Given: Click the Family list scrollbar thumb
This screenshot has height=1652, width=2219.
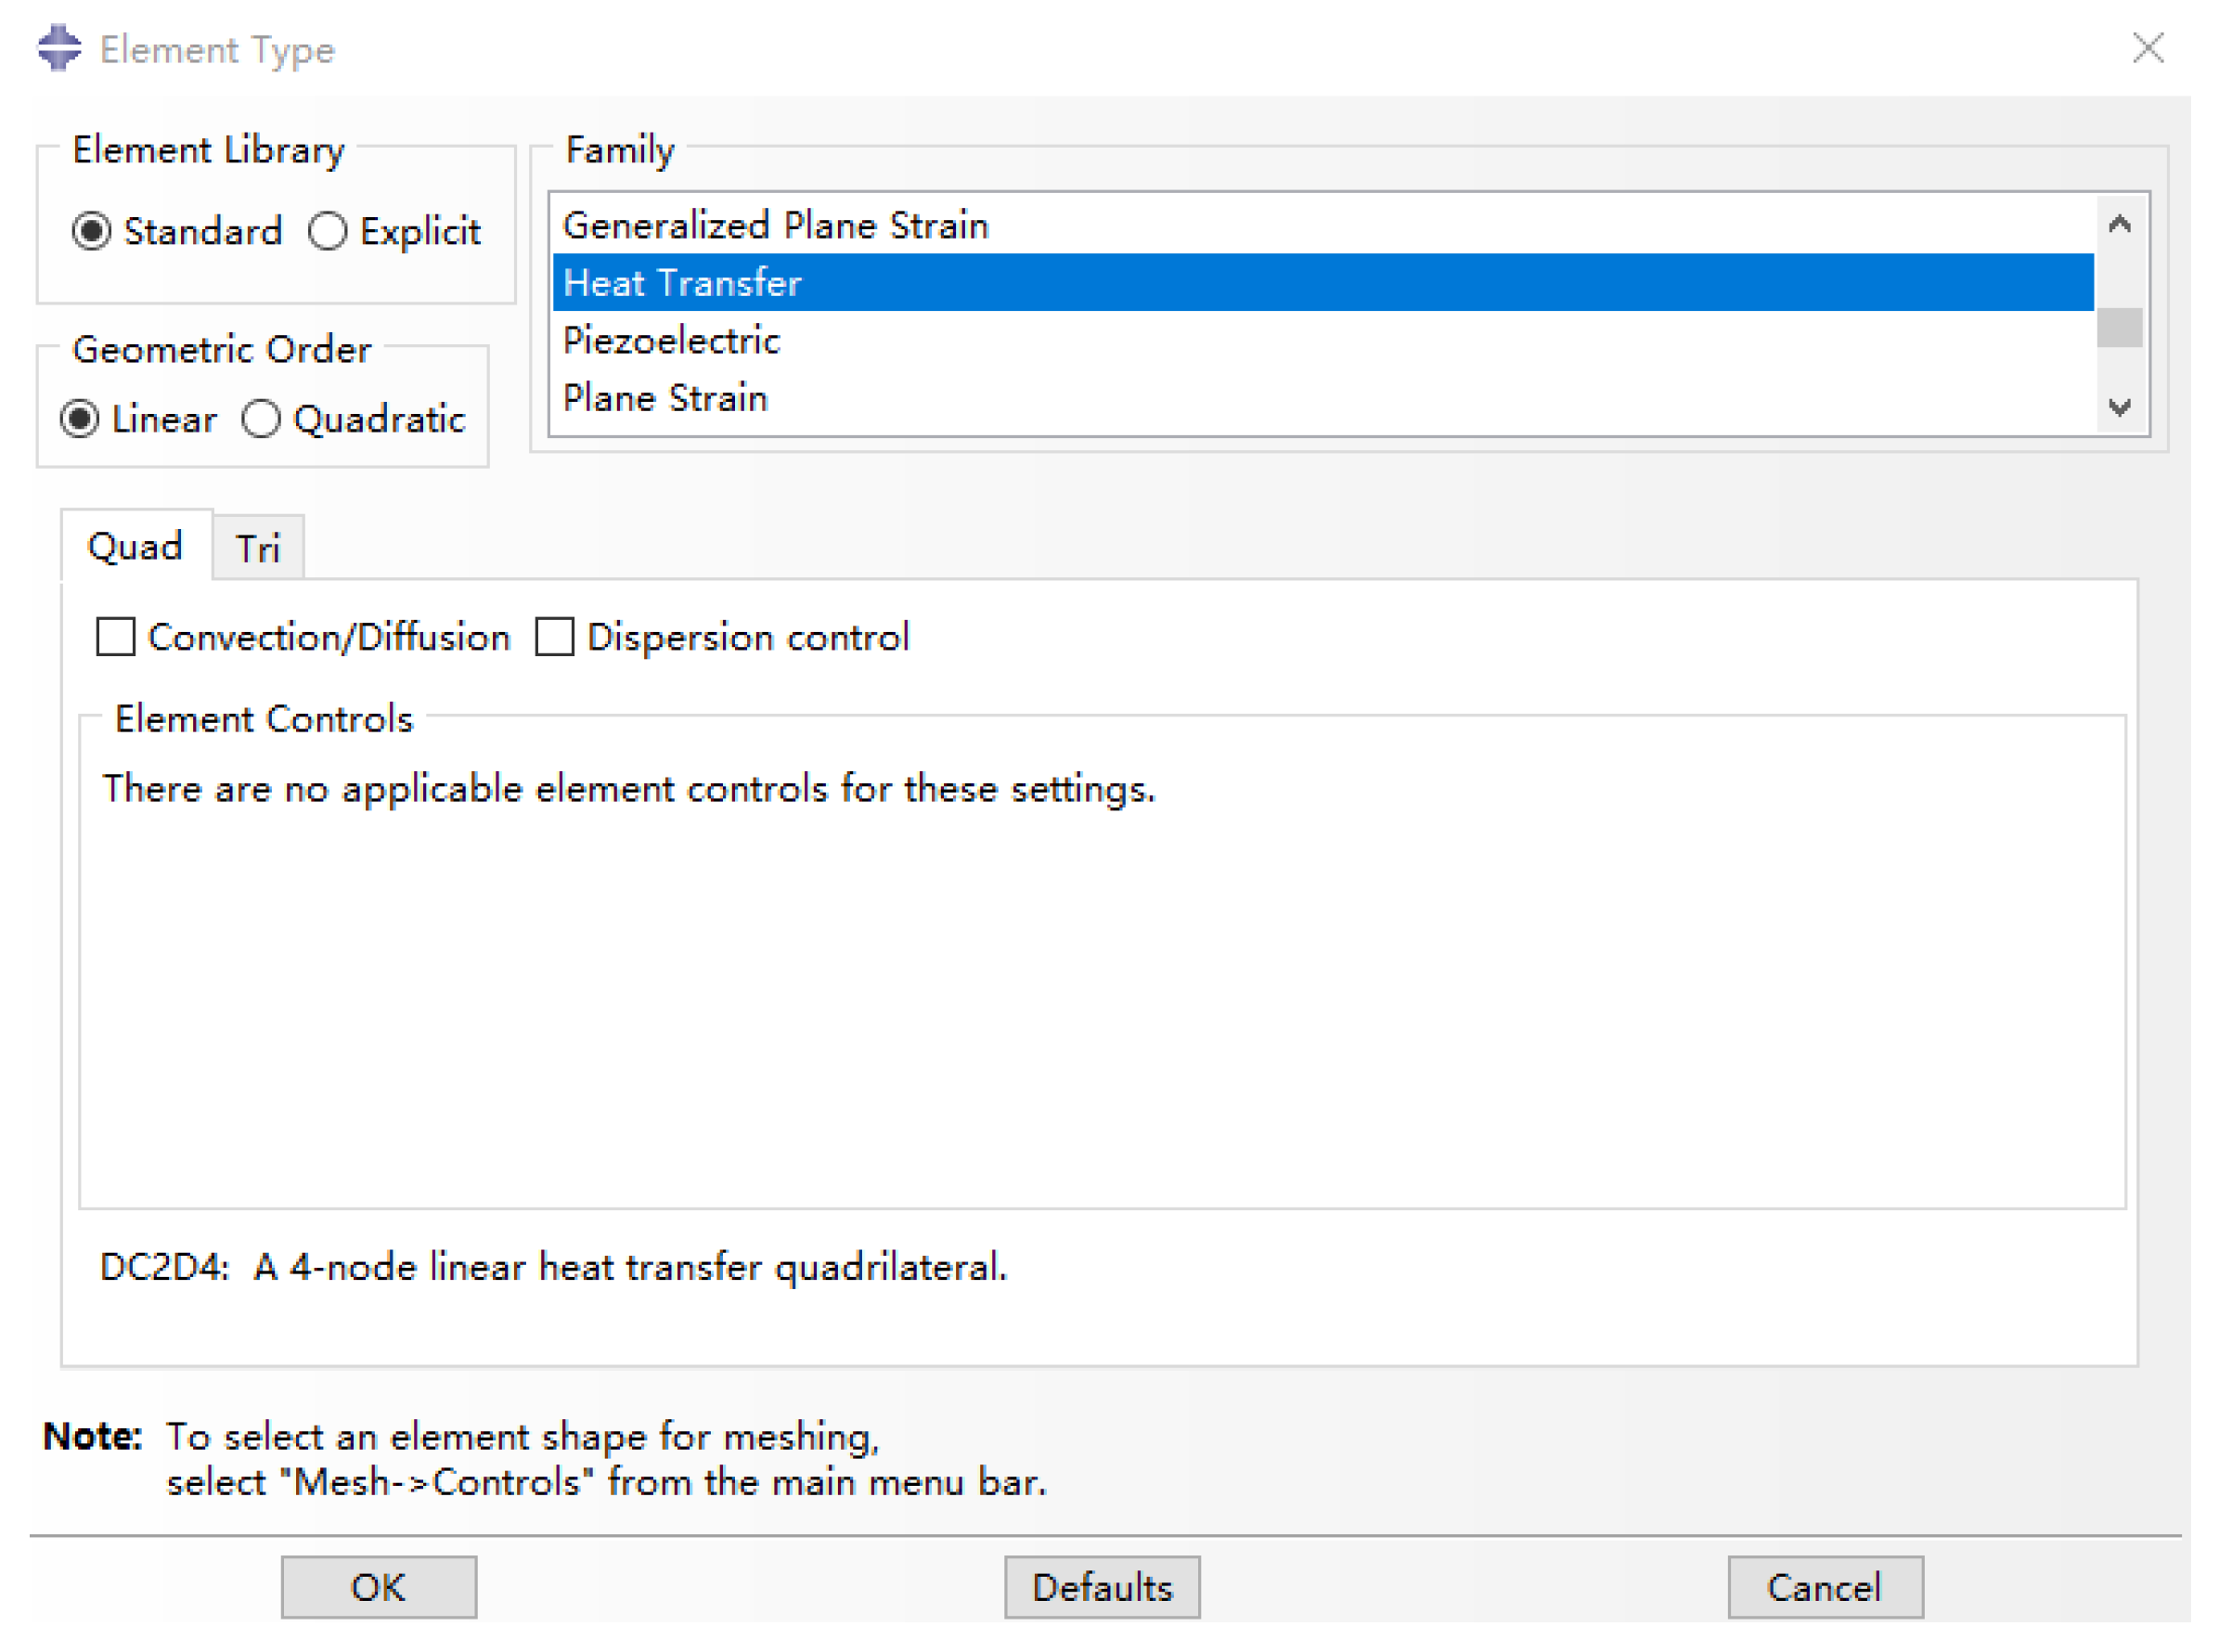Looking at the screenshot, I should pyautogui.click(x=2118, y=327).
